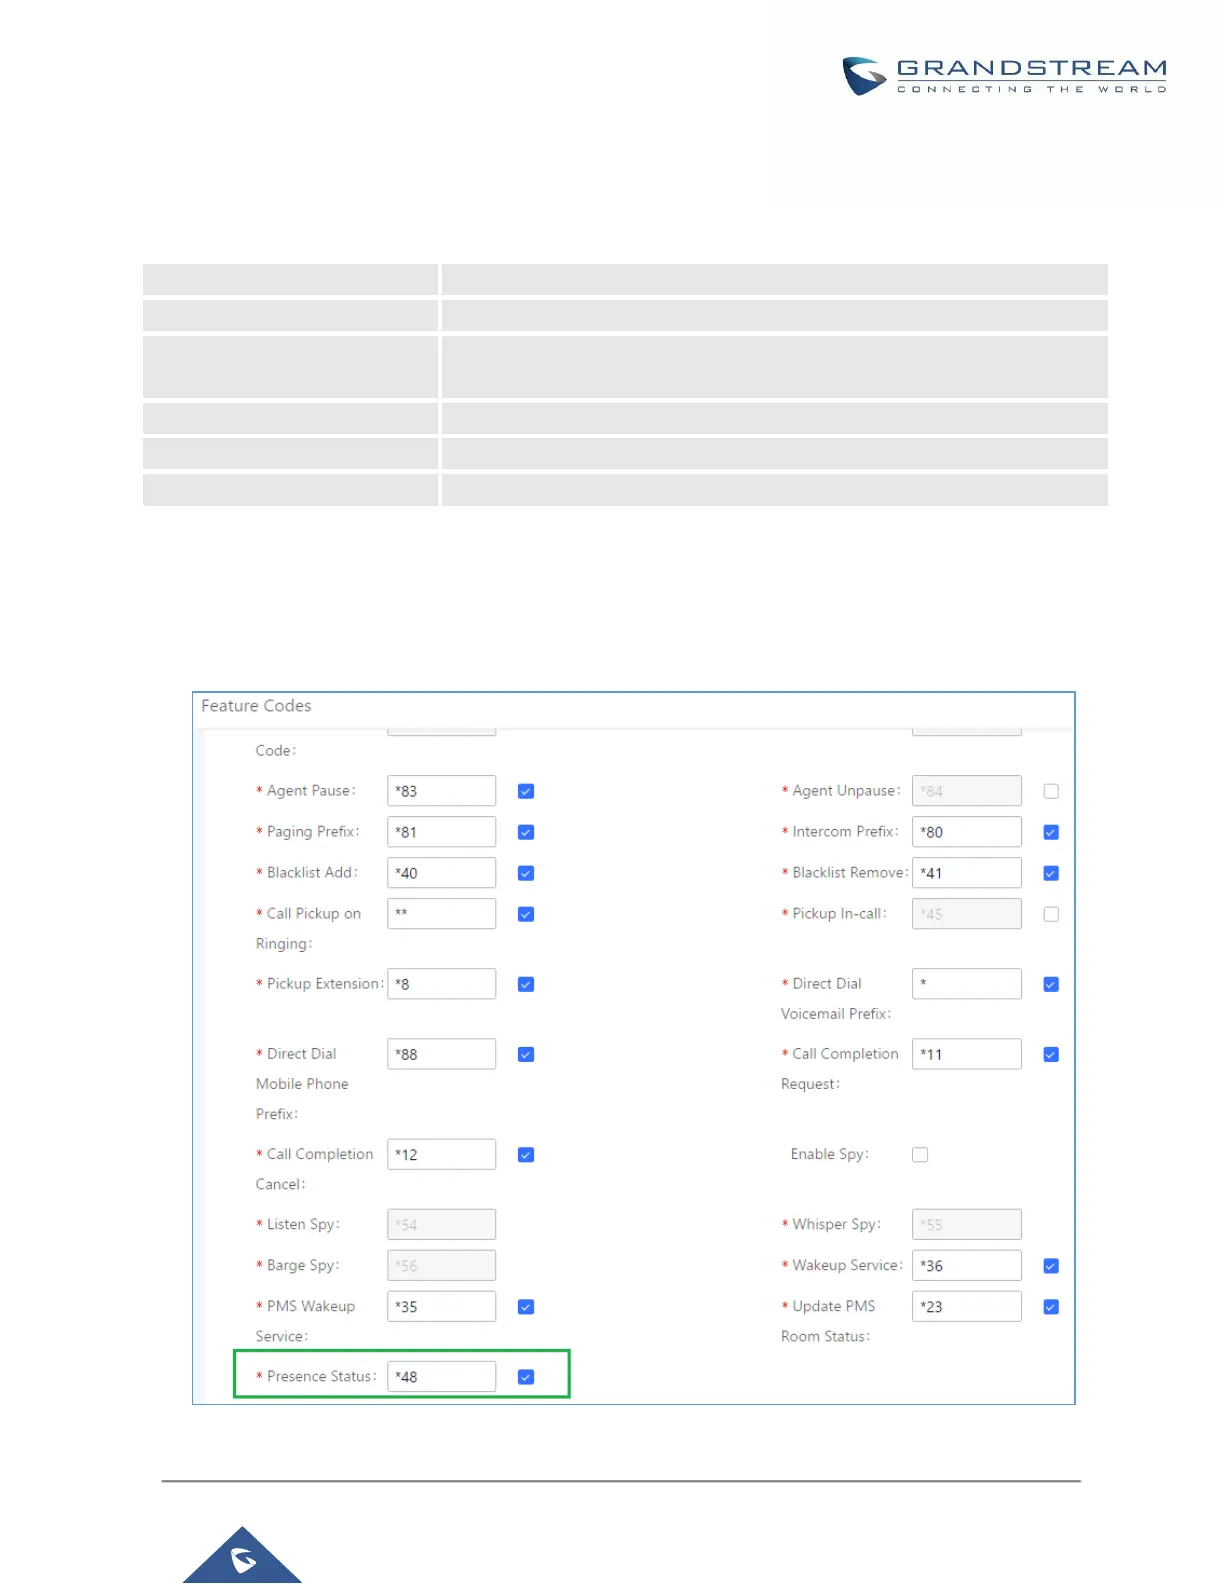1224x1584 pixels.
Task: Check the Enable Spy checkbox
Action: [x=920, y=1154]
